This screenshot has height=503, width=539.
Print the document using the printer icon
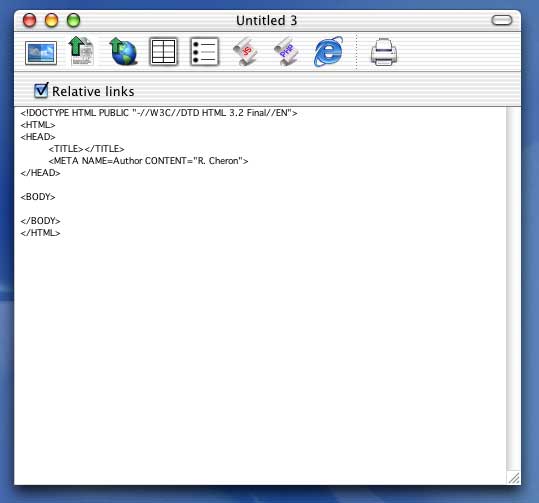384,52
